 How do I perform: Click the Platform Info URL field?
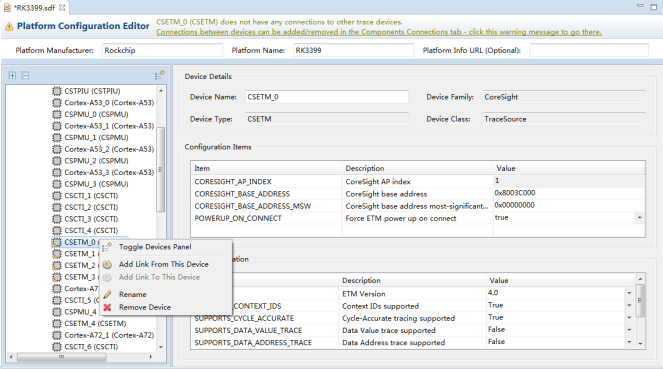pyautogui.click(x=589, y=50)
